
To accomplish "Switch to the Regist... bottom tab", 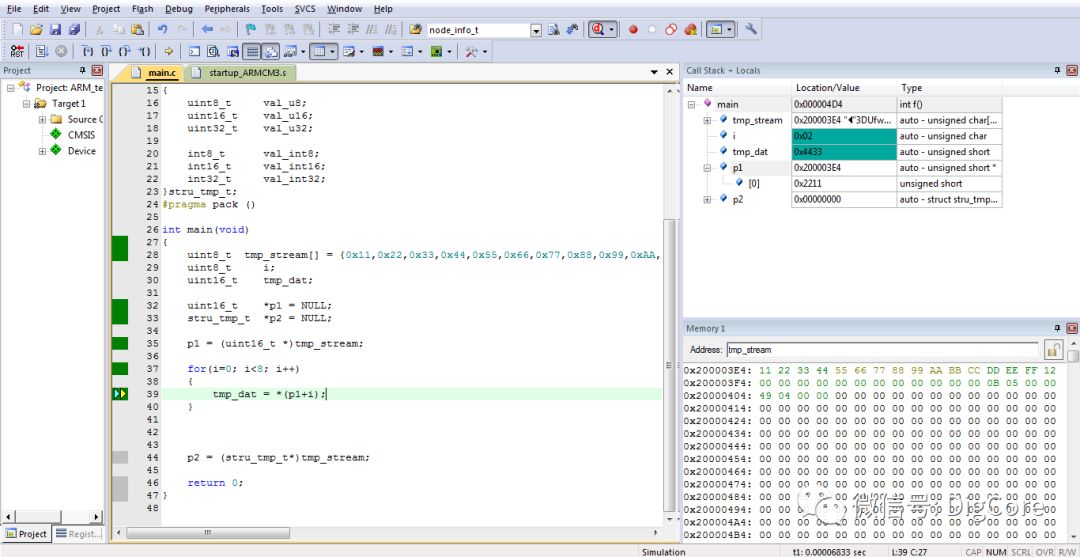I will tap(79, 534).
